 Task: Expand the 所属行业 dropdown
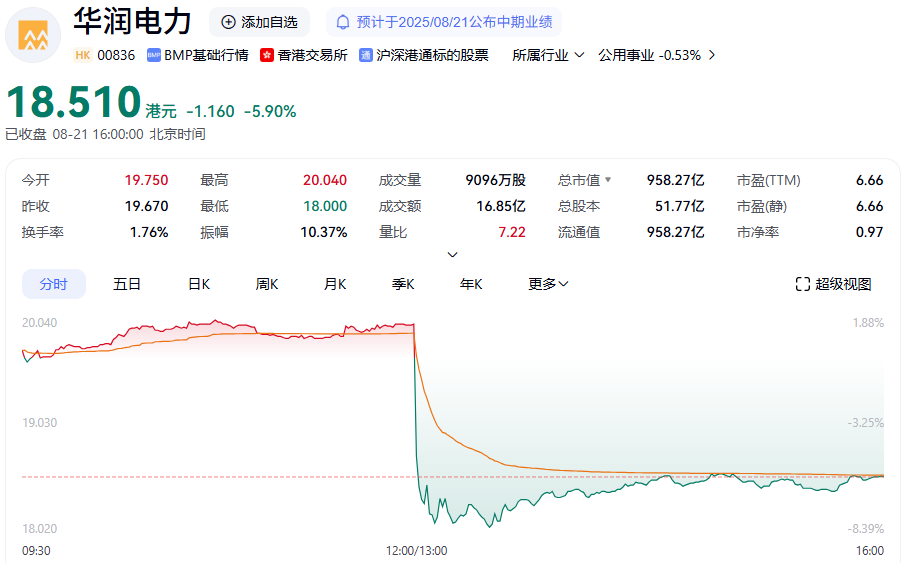(x=548, y=55)
